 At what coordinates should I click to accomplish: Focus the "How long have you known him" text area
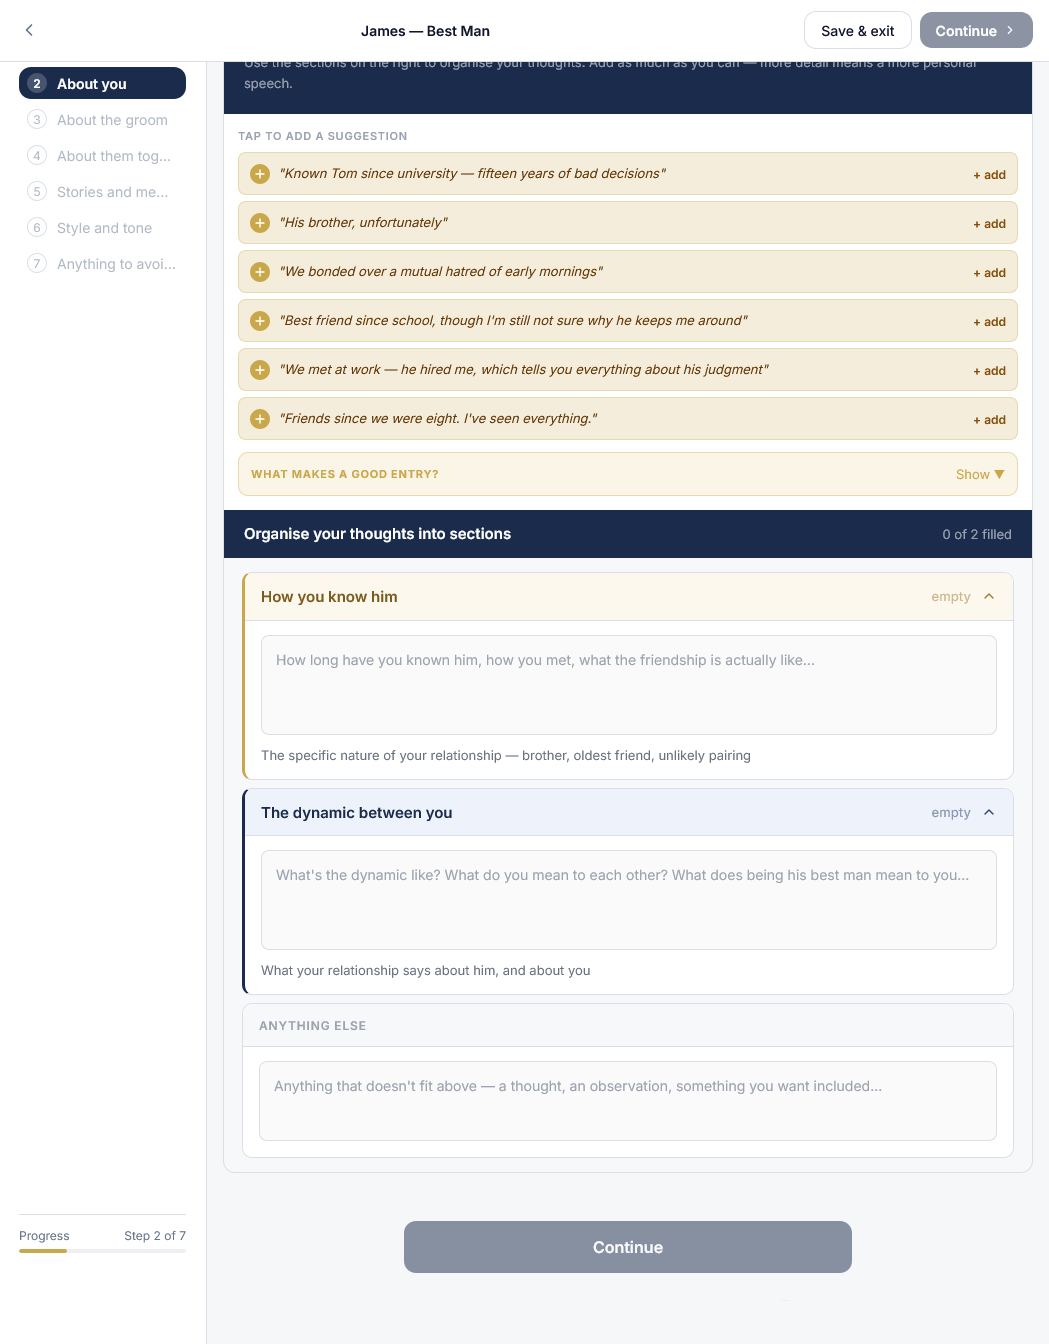click(629, 685)
